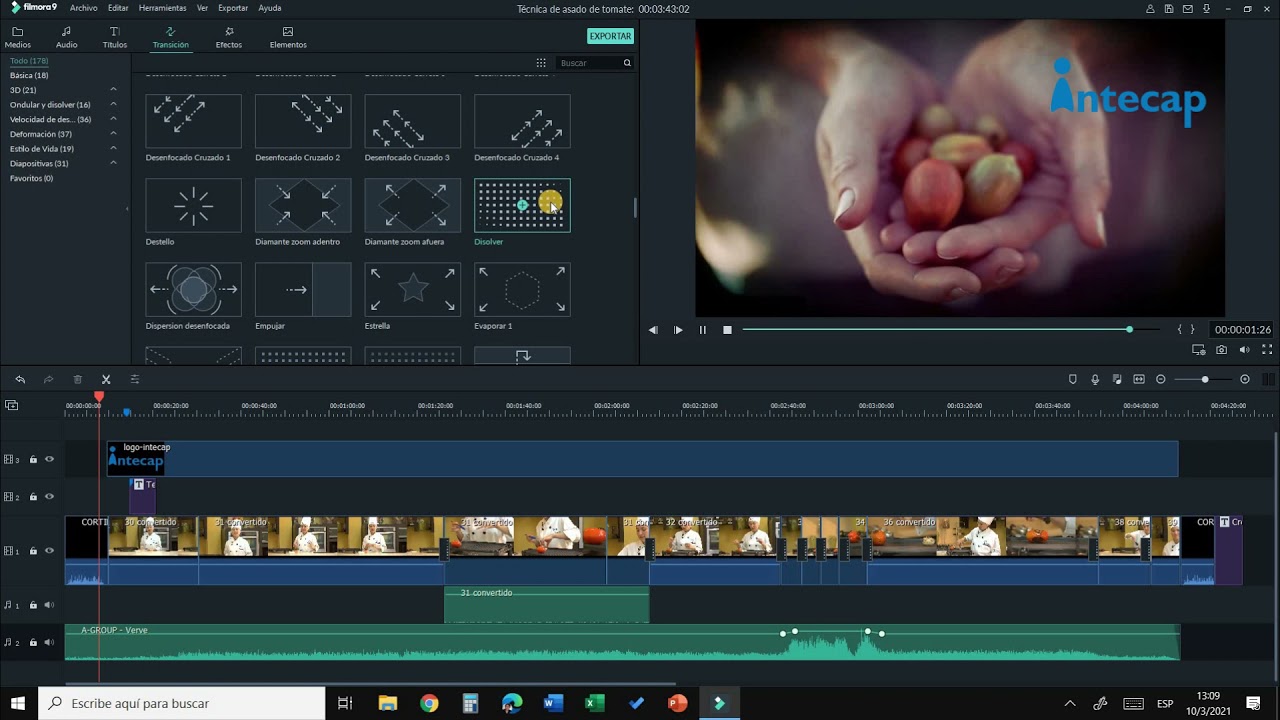Open the Elementos tab
This screenshot has height=720, width=1280.
click(288, 37)
